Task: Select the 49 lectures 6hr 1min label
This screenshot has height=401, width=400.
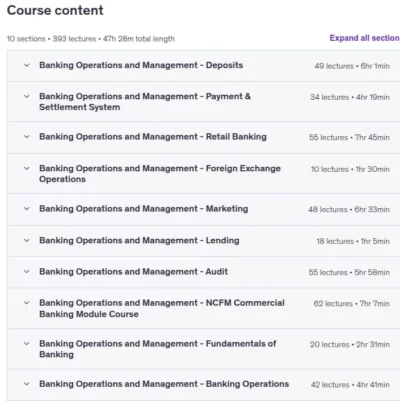Action: pyautogui.click(x=352, y=66)
